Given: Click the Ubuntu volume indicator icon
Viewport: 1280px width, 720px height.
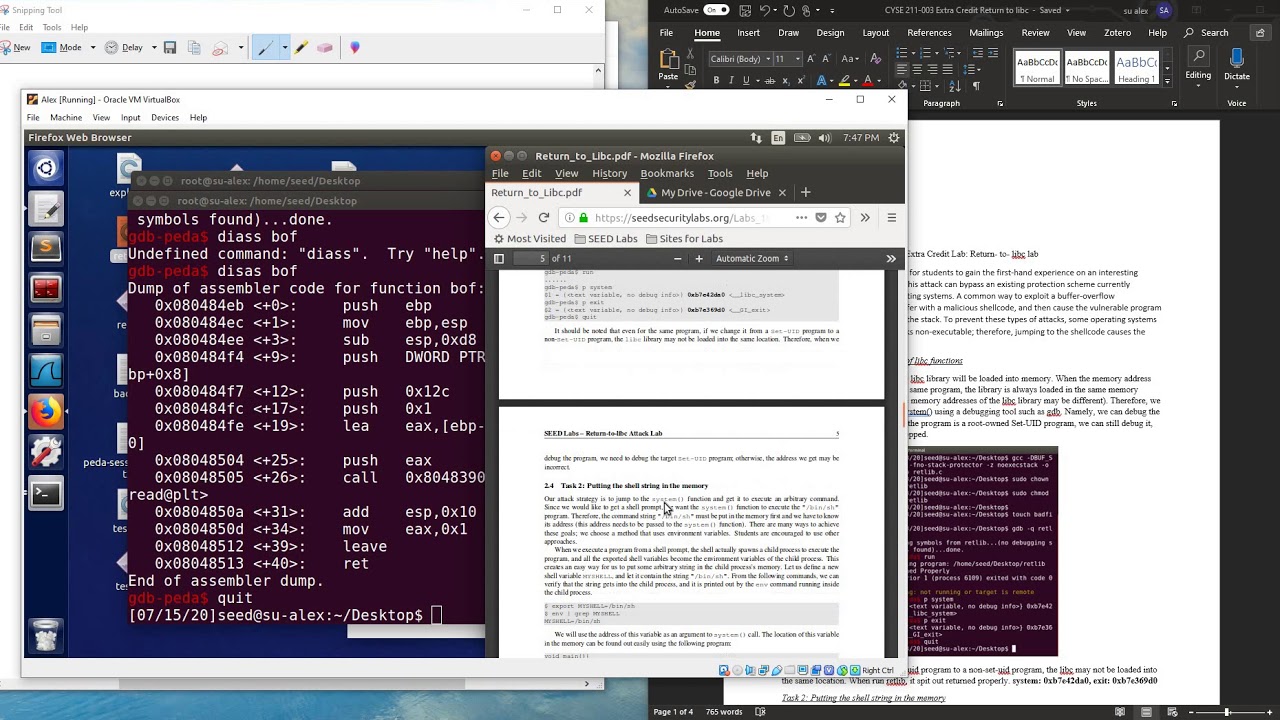Looking at the screenshot, I should tap(824, 138).
